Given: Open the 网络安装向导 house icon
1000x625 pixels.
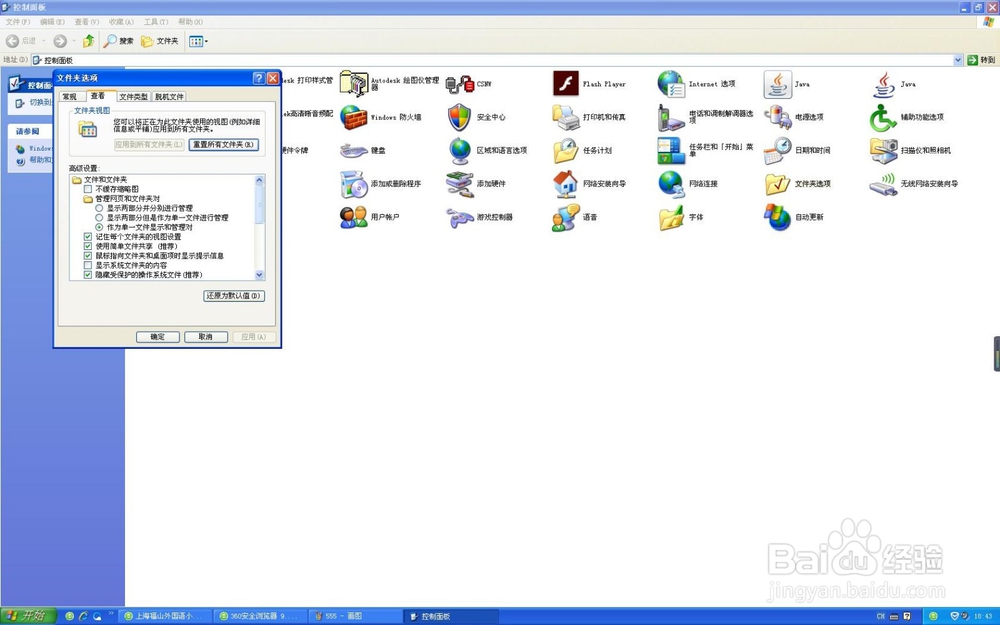Looking at the screenshot, I should (x=566, y=184).
